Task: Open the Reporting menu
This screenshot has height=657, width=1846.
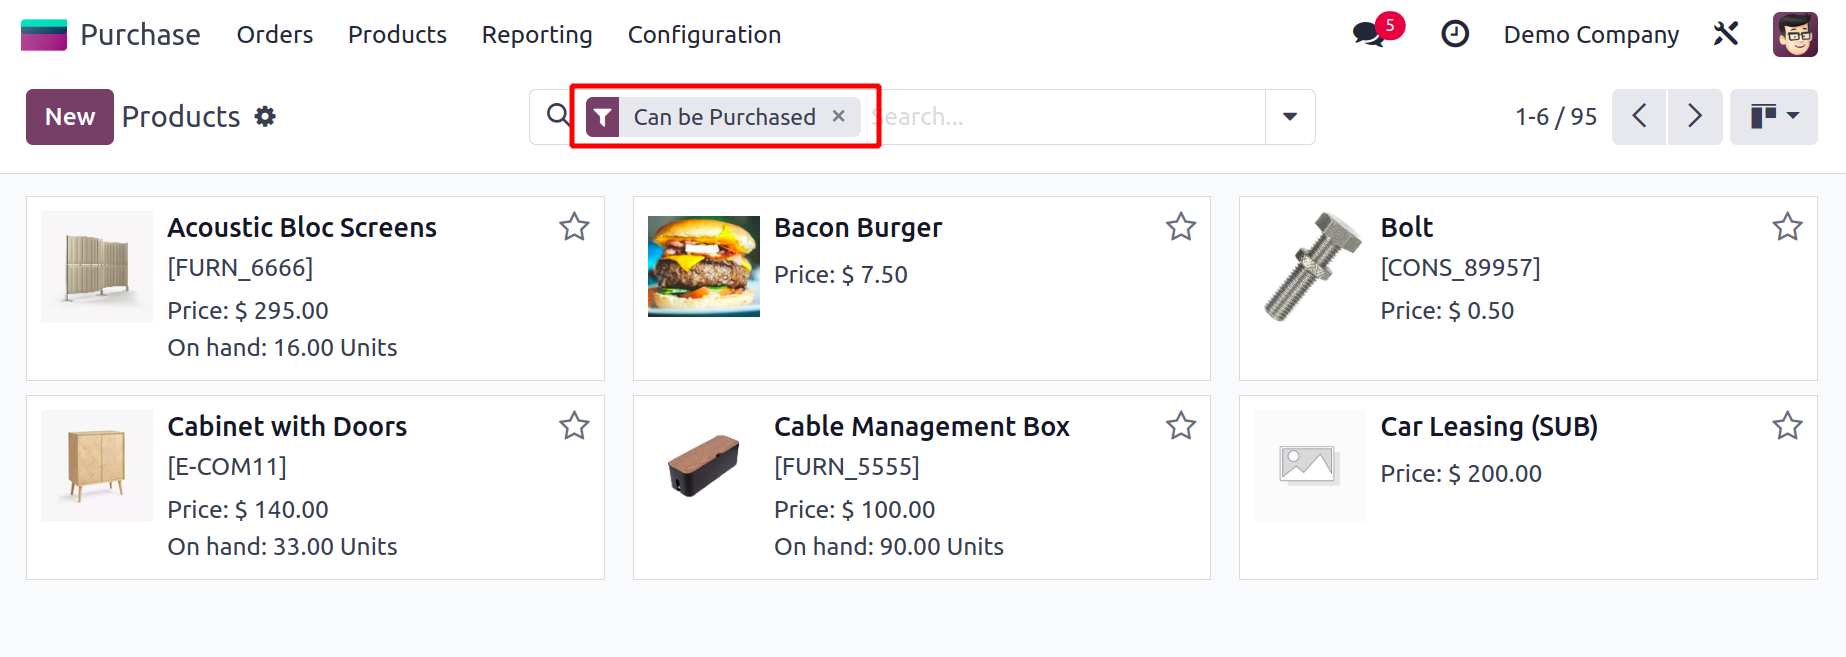Action: tap(537, 35)
